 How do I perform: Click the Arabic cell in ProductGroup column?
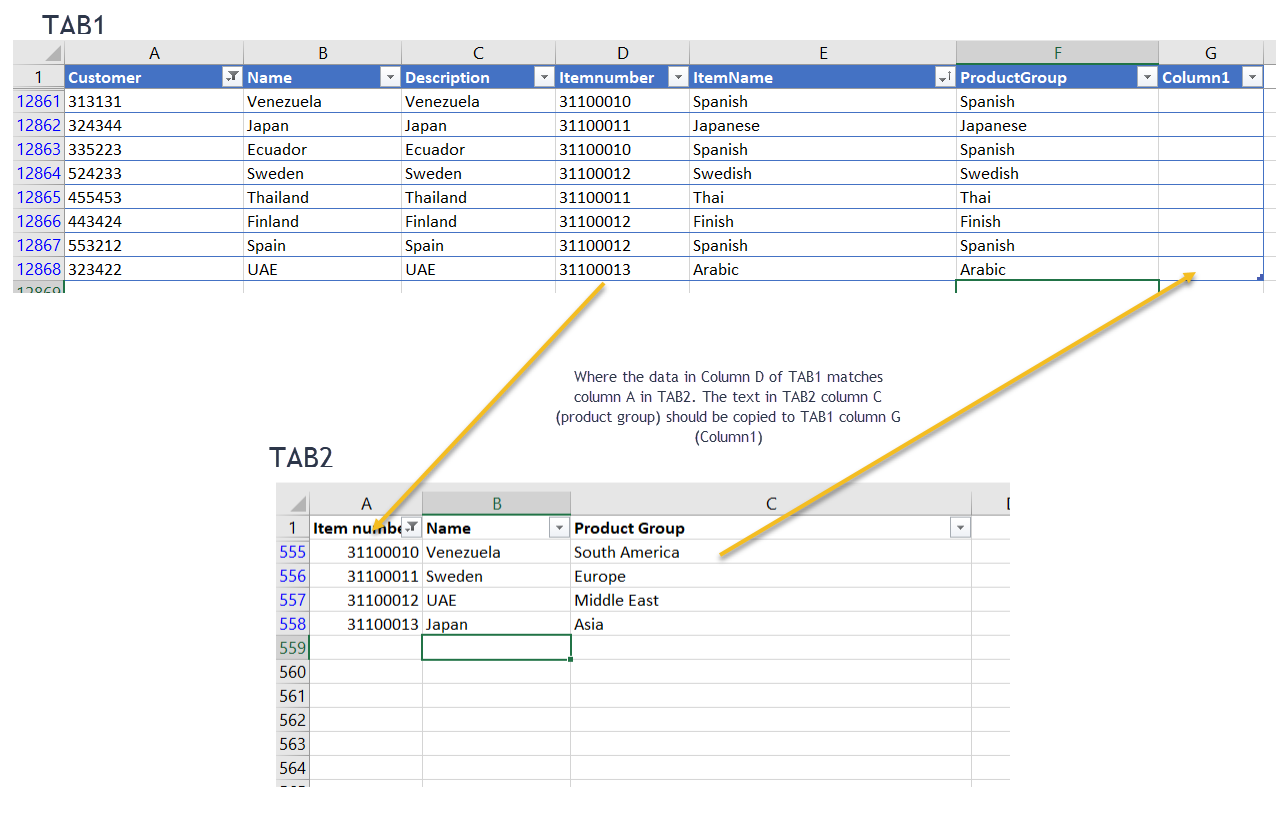click(1057, 269)
